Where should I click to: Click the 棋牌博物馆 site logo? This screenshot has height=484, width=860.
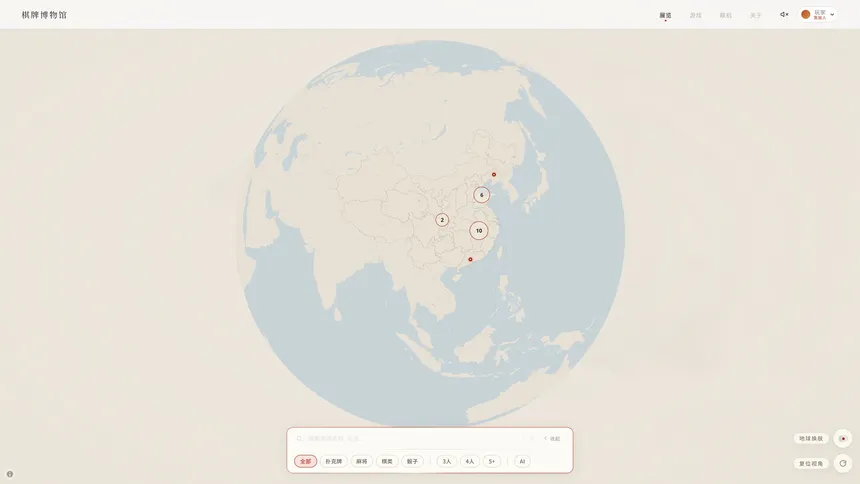(x=44, y=15)
